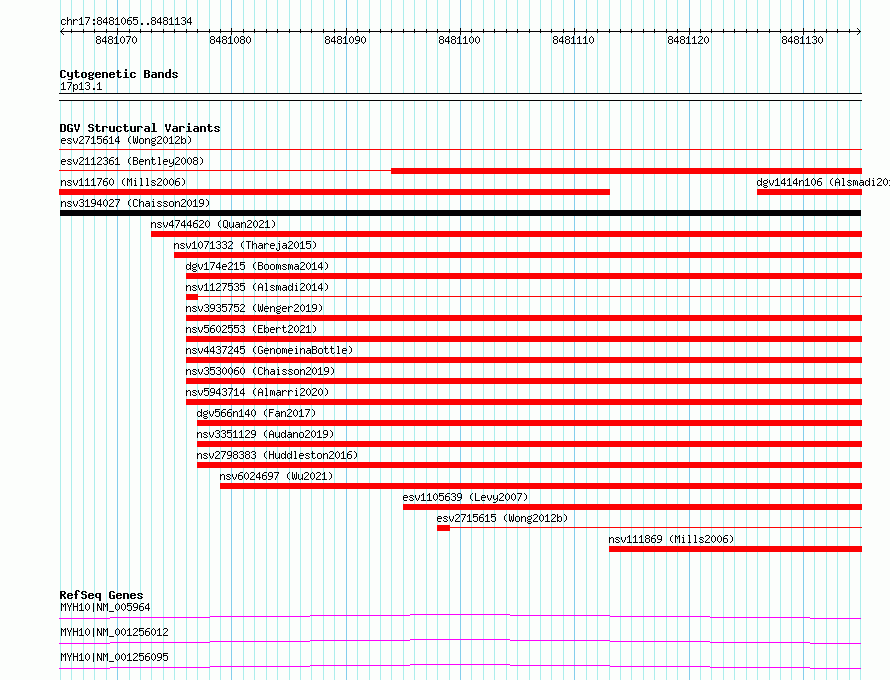Select MYH10|NM_001256095 gene label
The height and width of the screenshot is (680, 890).
pyautogui.click(x=114, y=657)
